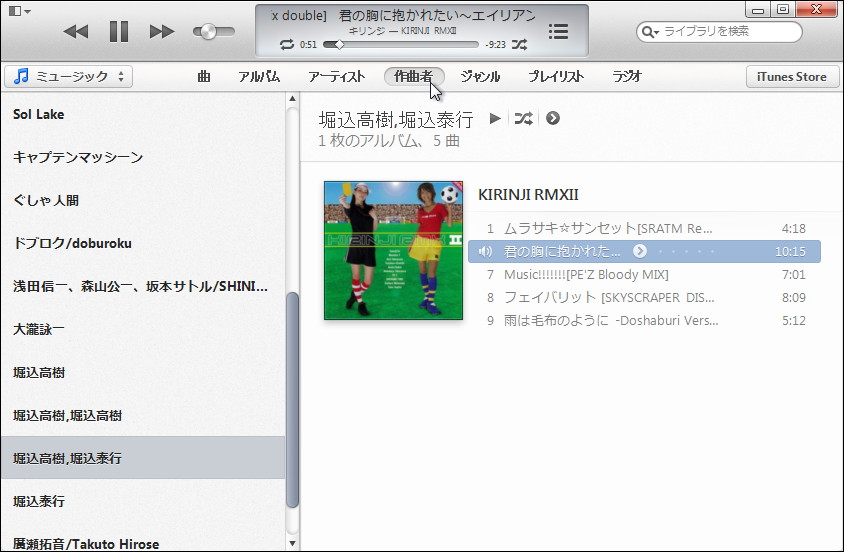Select composer 大瀧詠一
The width and height of the screenshot is (844, 552).
pyautogui.click(x=143, y=329)
